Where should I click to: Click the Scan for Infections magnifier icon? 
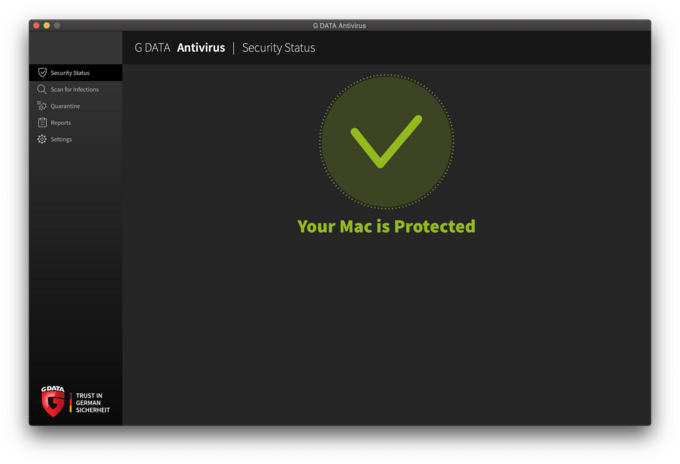[x=42, y=89]
